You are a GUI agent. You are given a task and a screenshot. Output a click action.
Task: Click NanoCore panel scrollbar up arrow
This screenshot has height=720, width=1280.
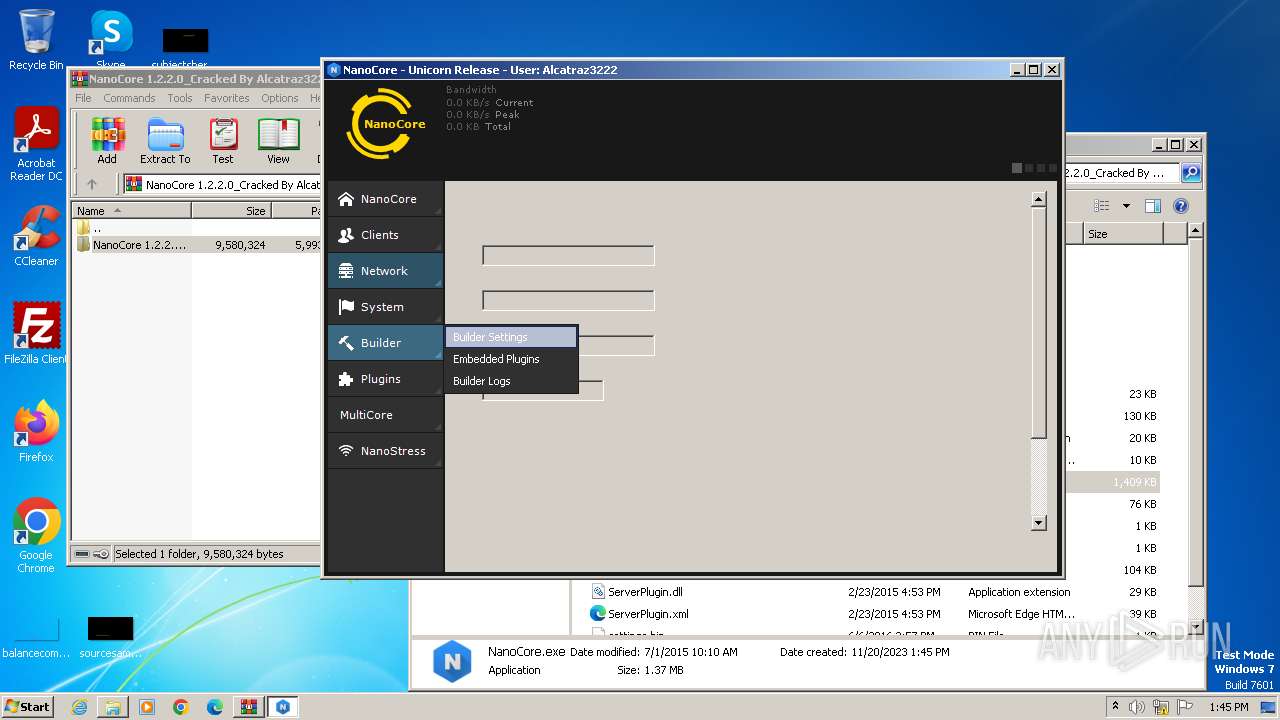coord(1038,199)
